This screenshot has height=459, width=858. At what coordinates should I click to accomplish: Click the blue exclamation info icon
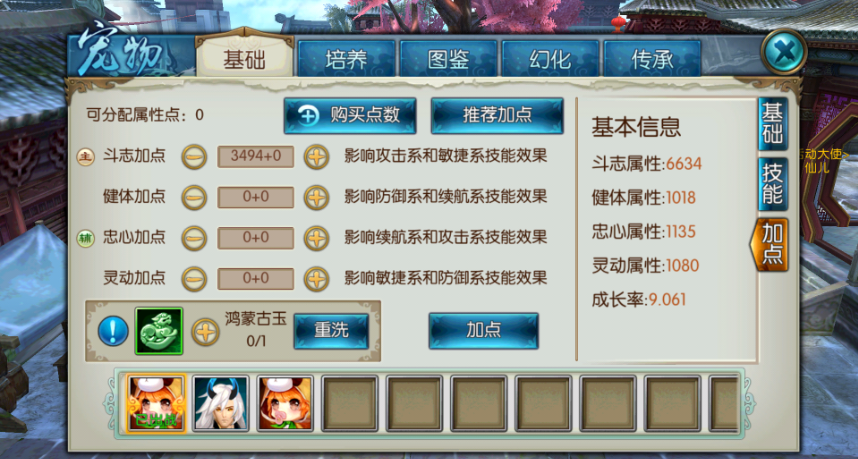tap(113, 331)
